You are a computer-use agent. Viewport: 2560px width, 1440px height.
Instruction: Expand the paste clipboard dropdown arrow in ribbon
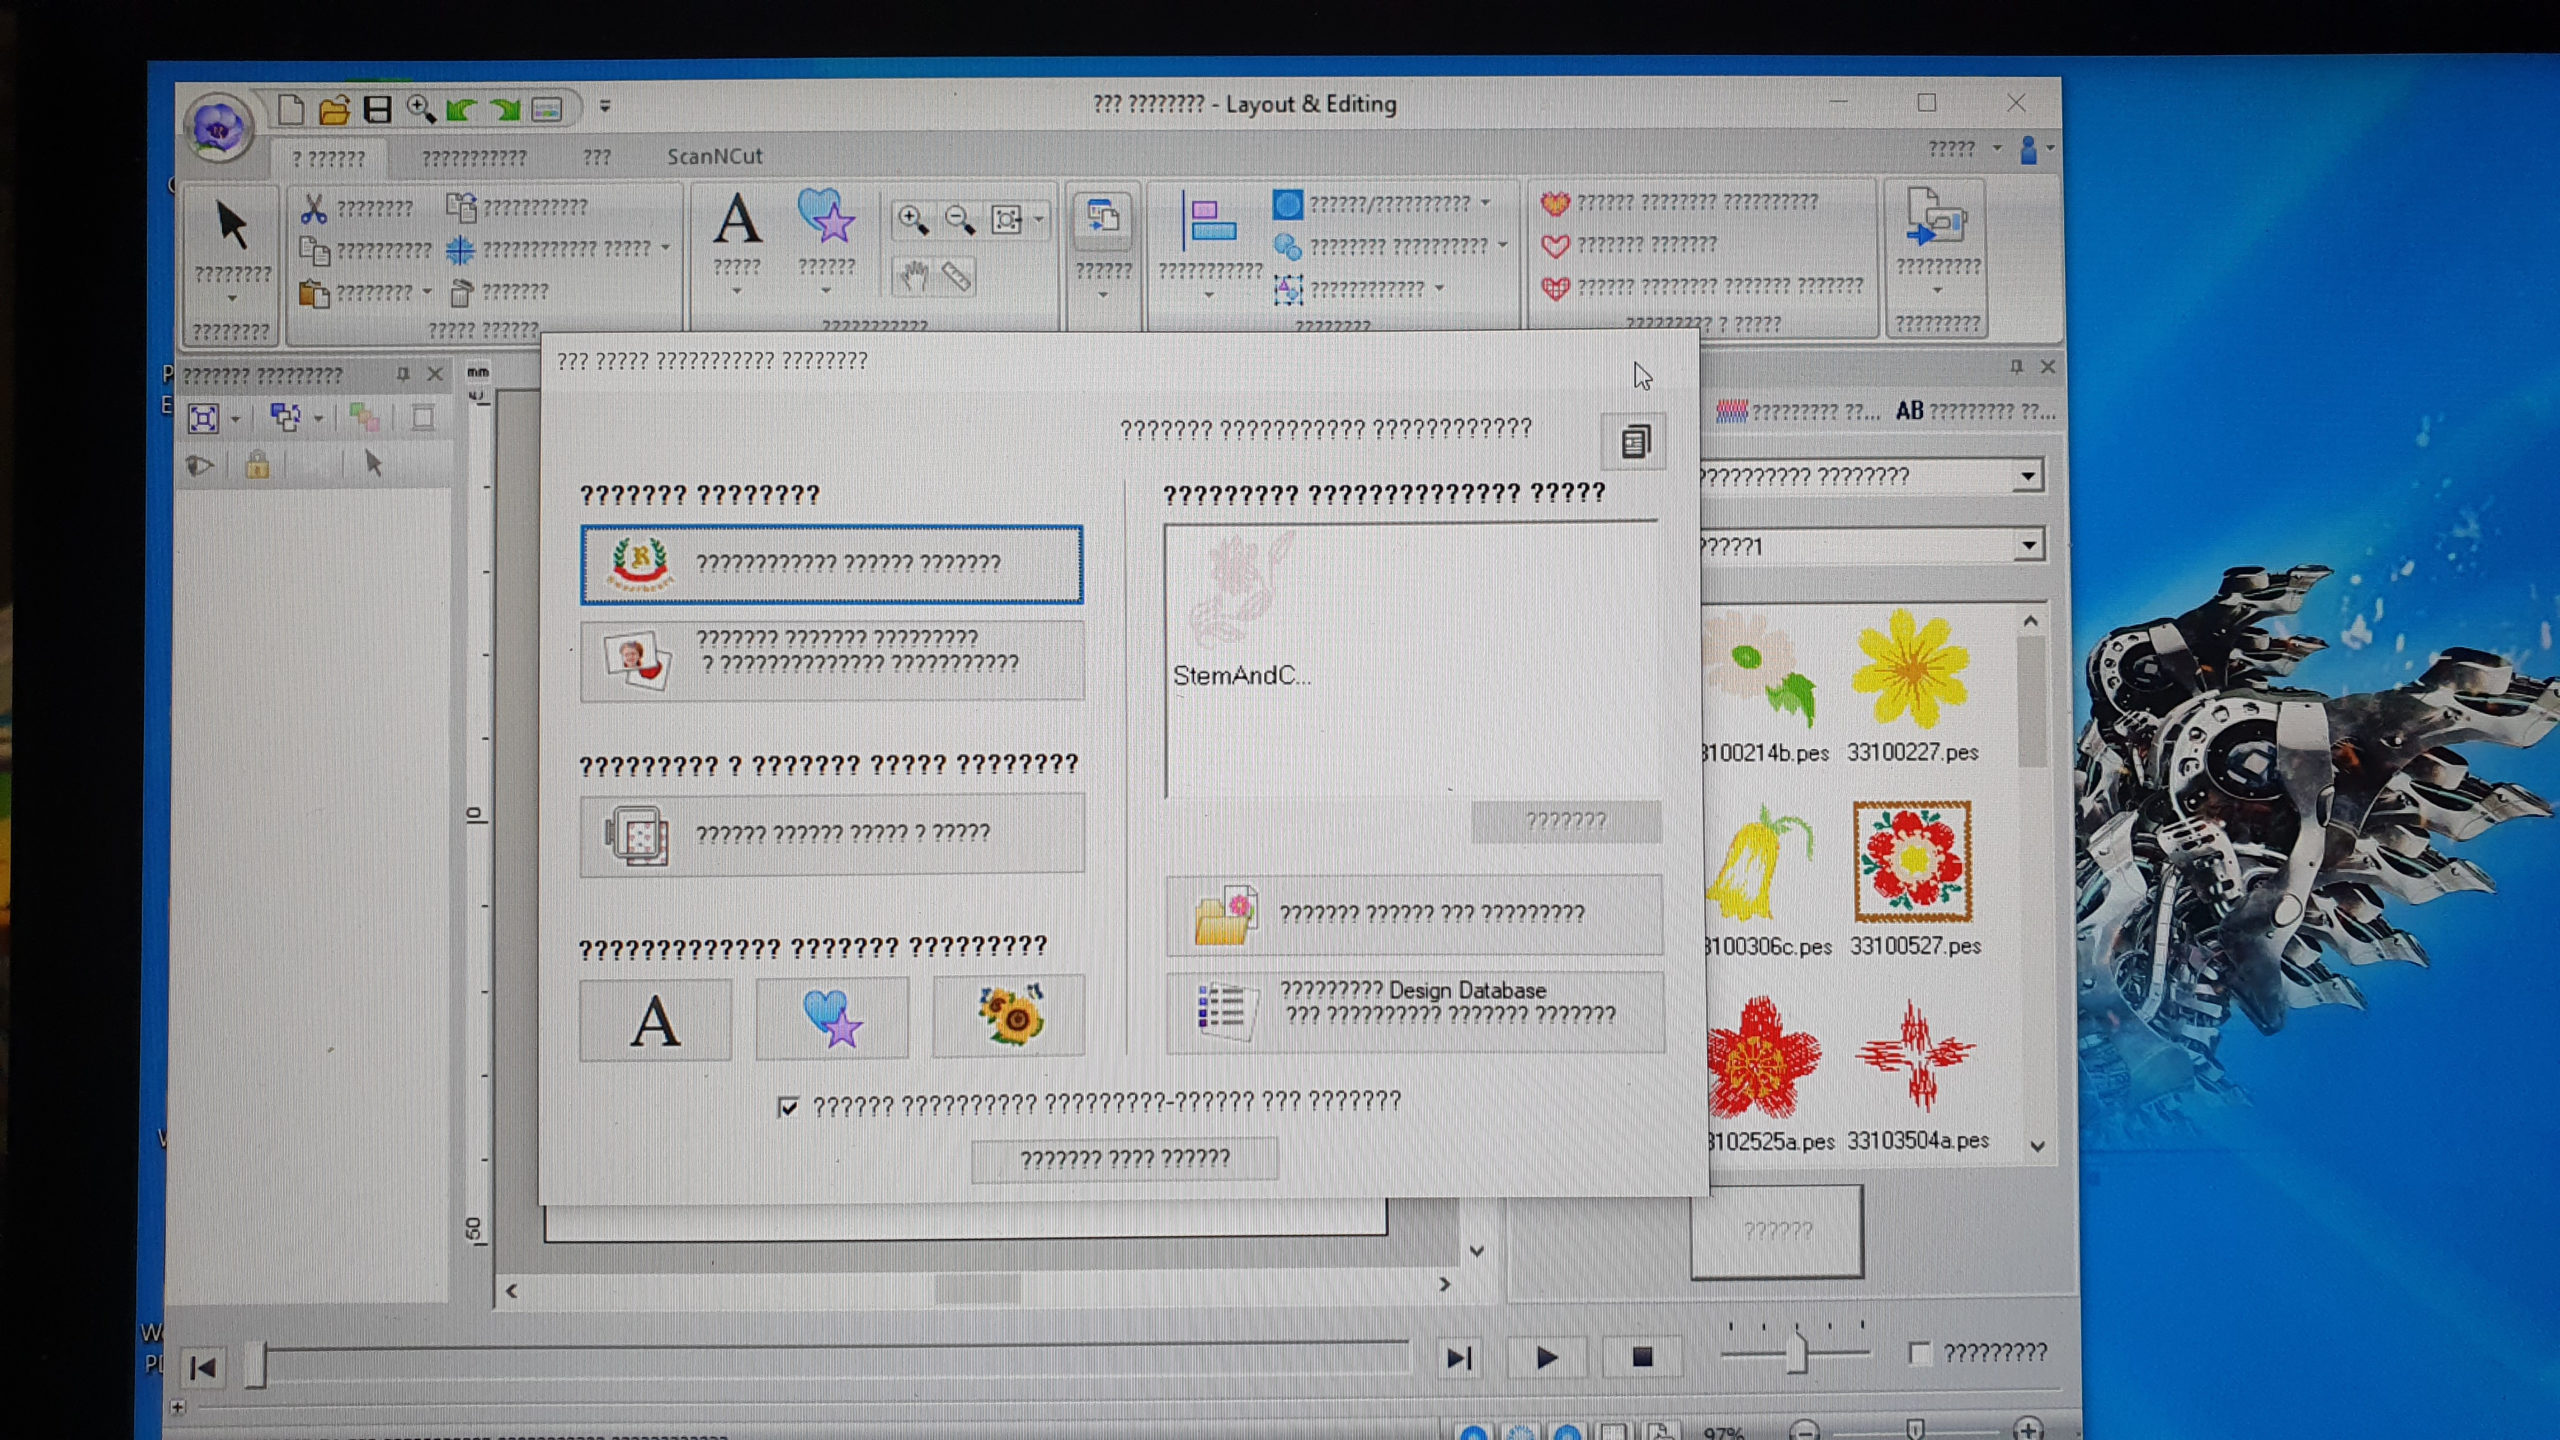pyautogui.click(x=427, y=292)
